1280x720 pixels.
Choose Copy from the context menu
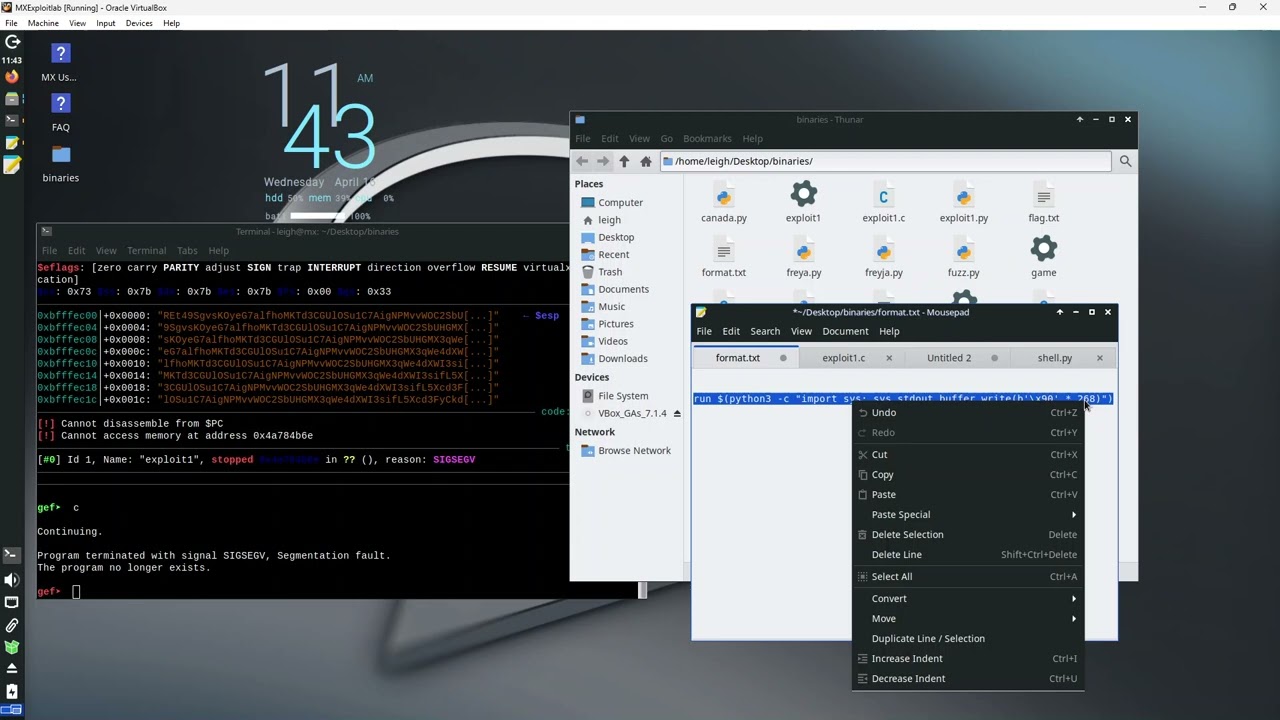coord(968,474)
